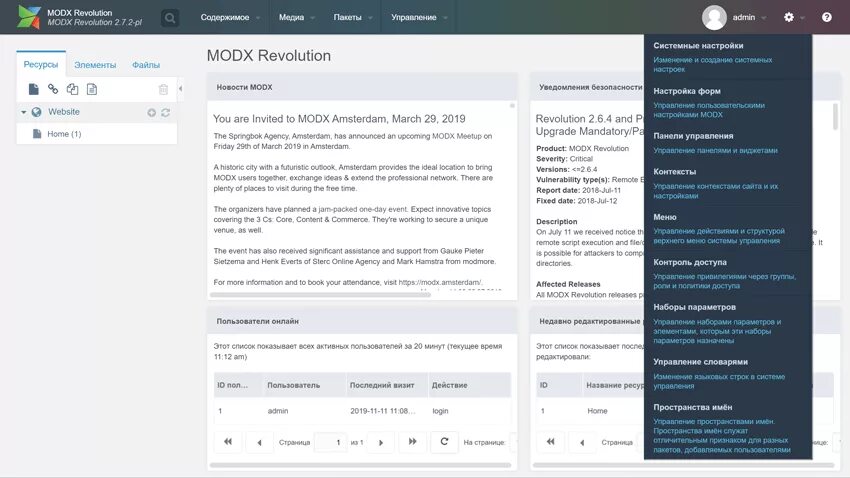Go to first page of online users

coord(228,442)
